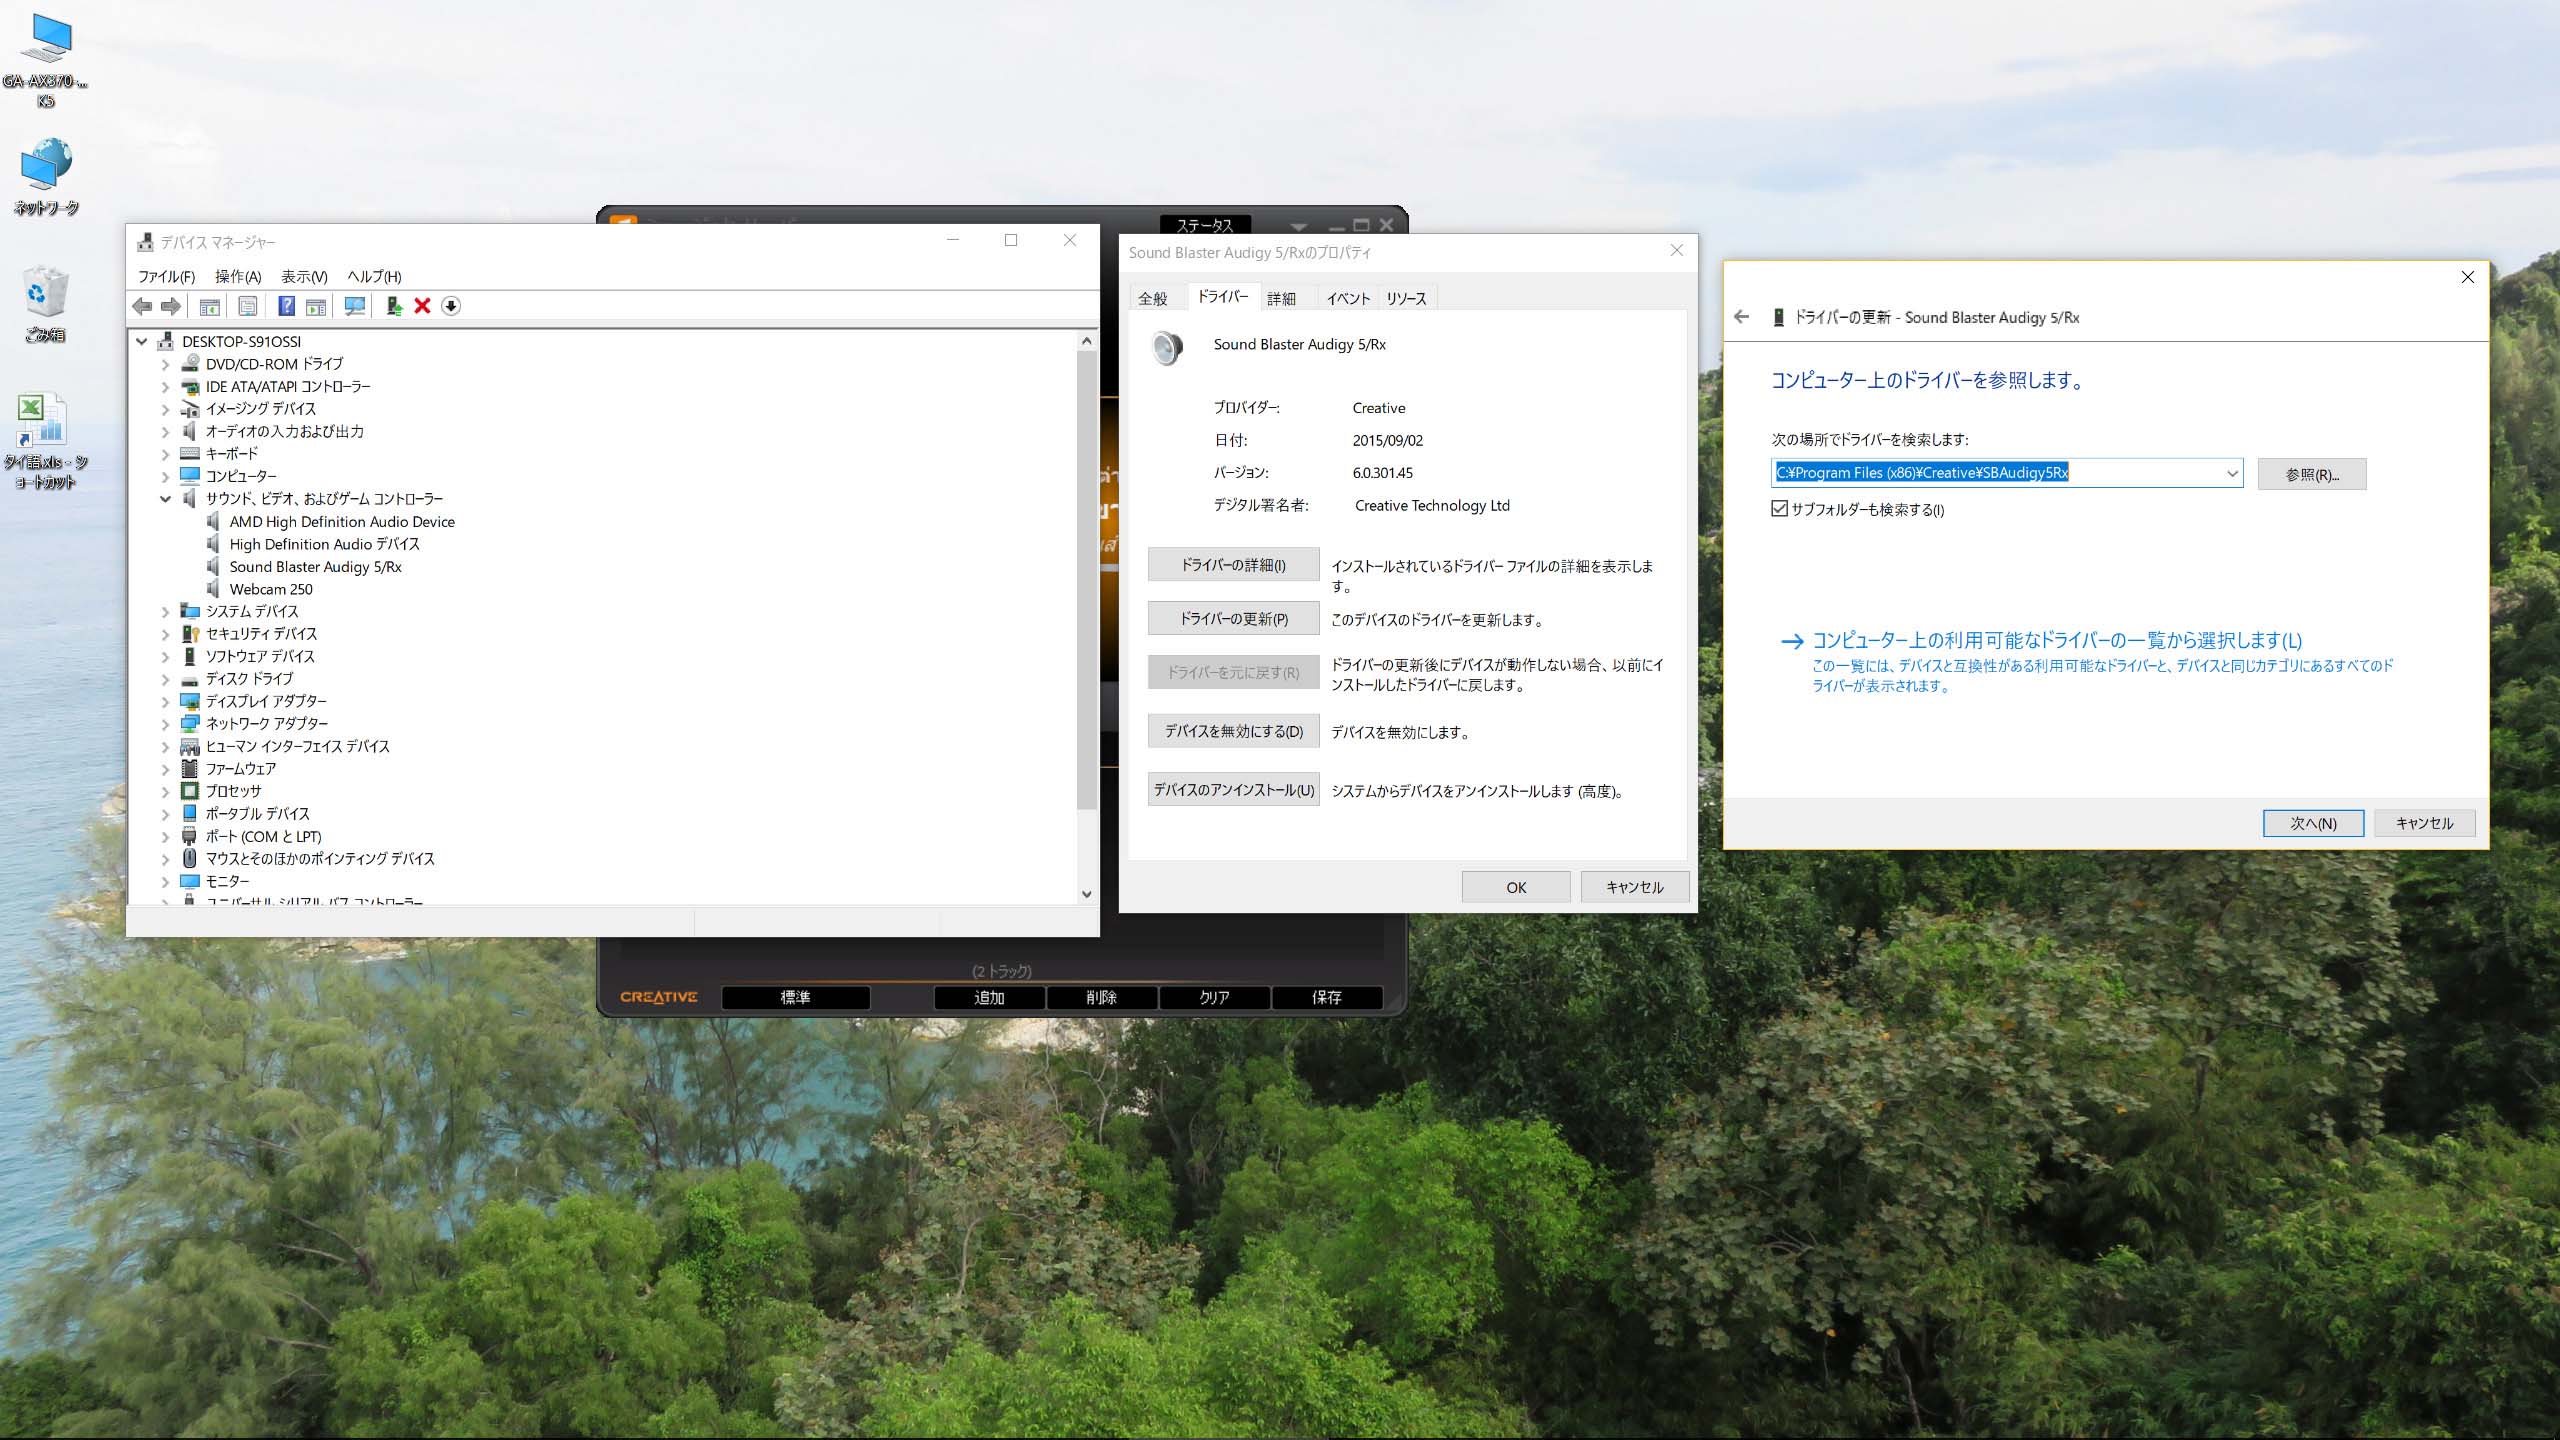This screenshot has height=1440, width=2560.
Task: Click the choose from available drivers list link
Action: click(x=2057, y=640)
